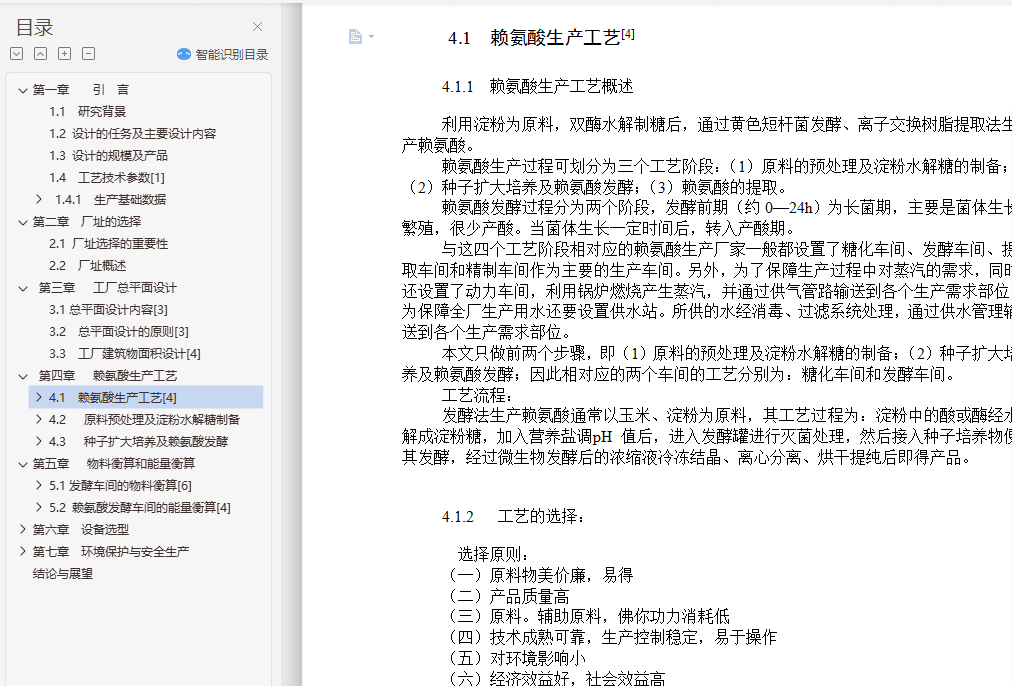Click 第一章 引言 chapter title in outline

pyautogui.click(x=81, y=90)
